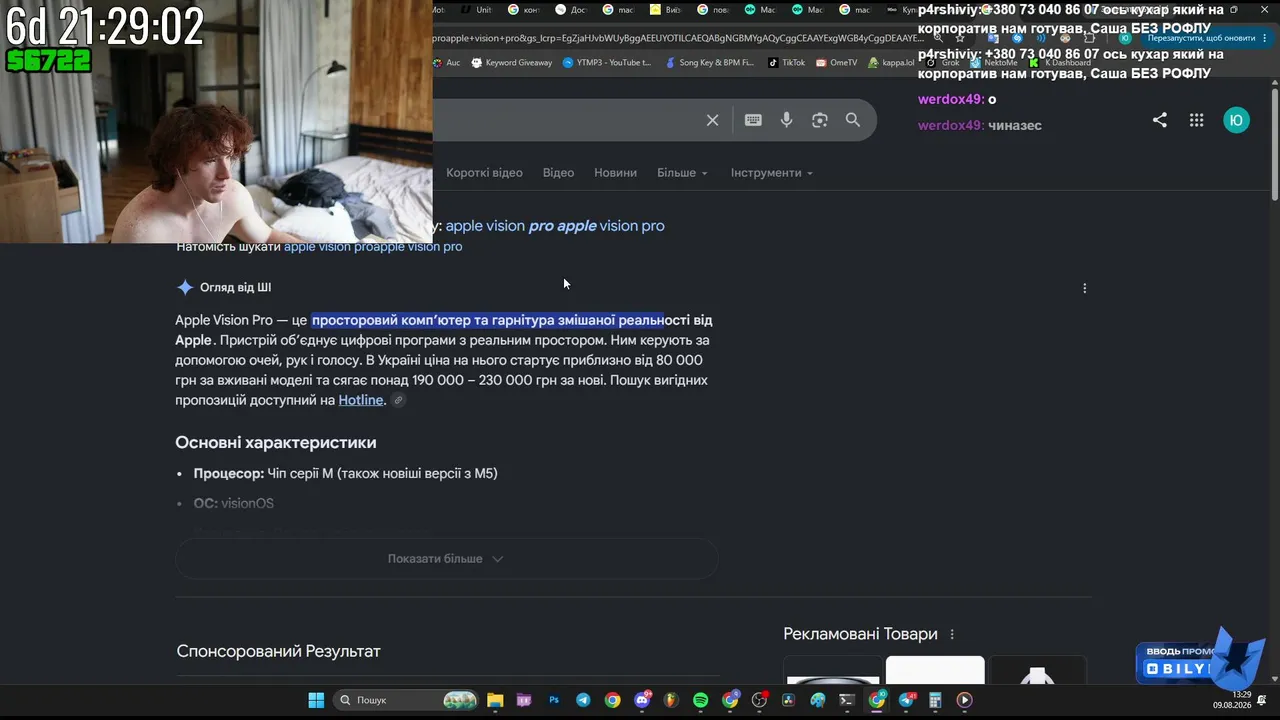Image resolution: width=1280 pixels, height=720 pixels.
Task: Expand AI overview with Показати більше
Action: [446, 559]
